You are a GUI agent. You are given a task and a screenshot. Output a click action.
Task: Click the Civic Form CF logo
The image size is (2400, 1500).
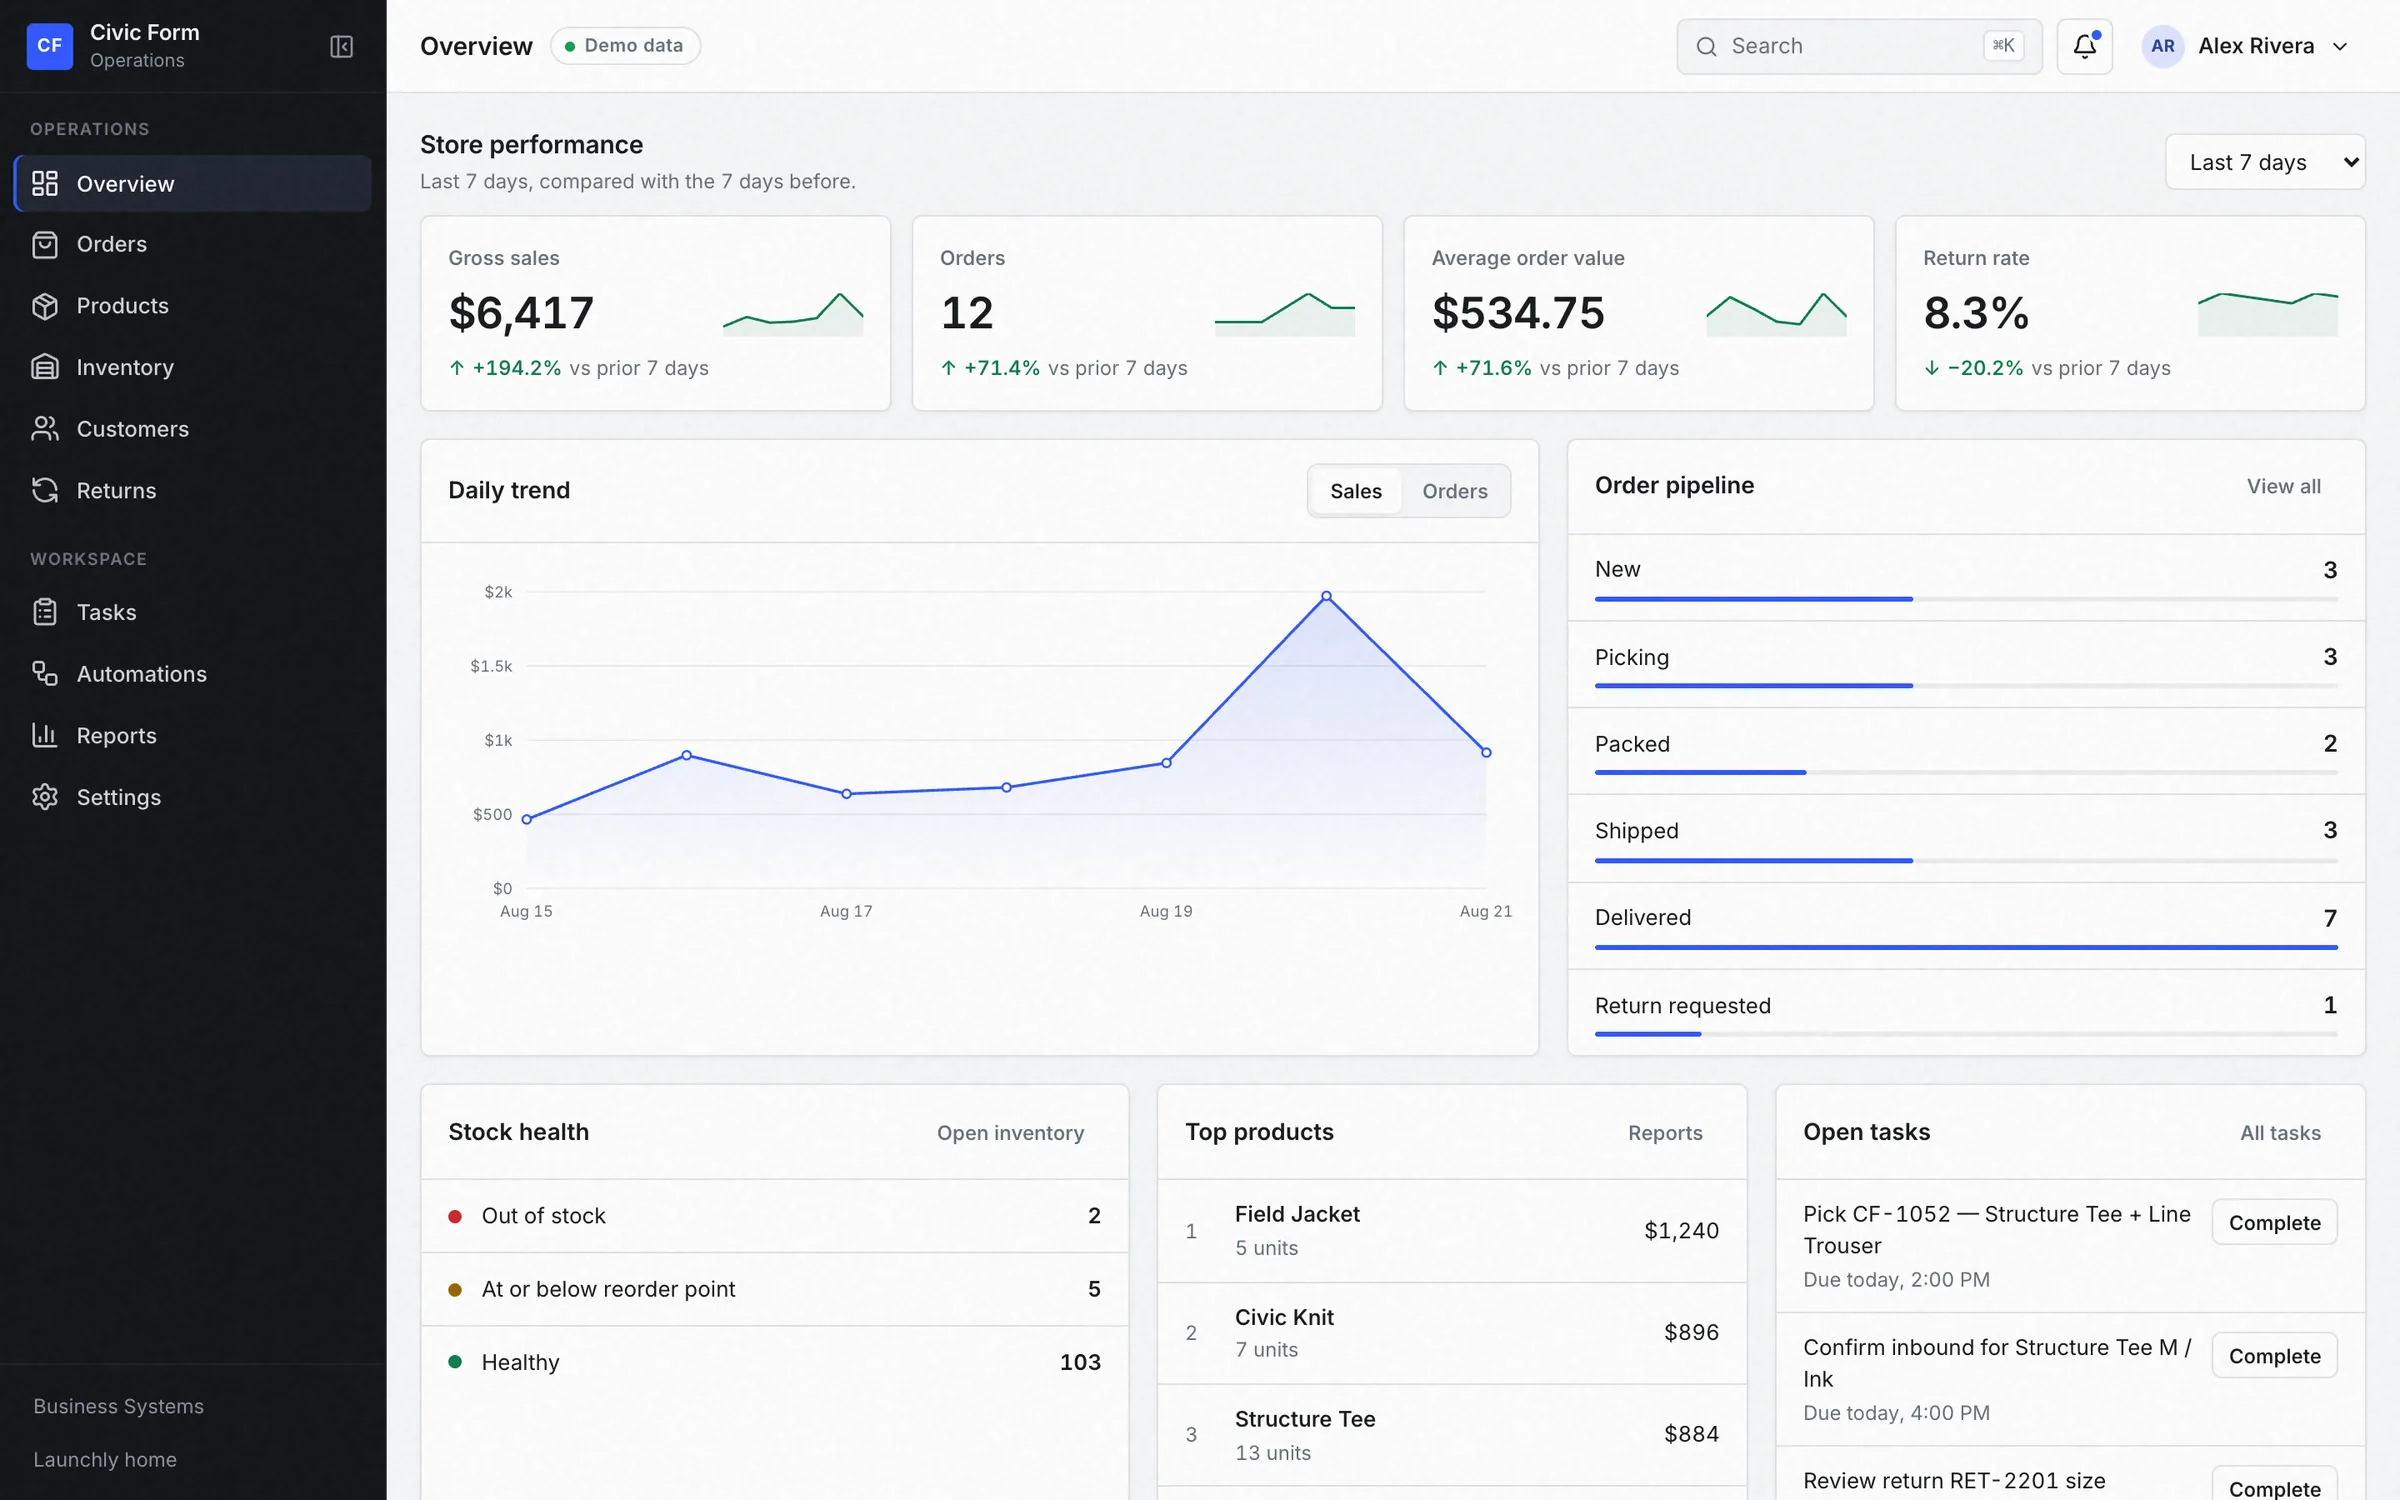49,46
